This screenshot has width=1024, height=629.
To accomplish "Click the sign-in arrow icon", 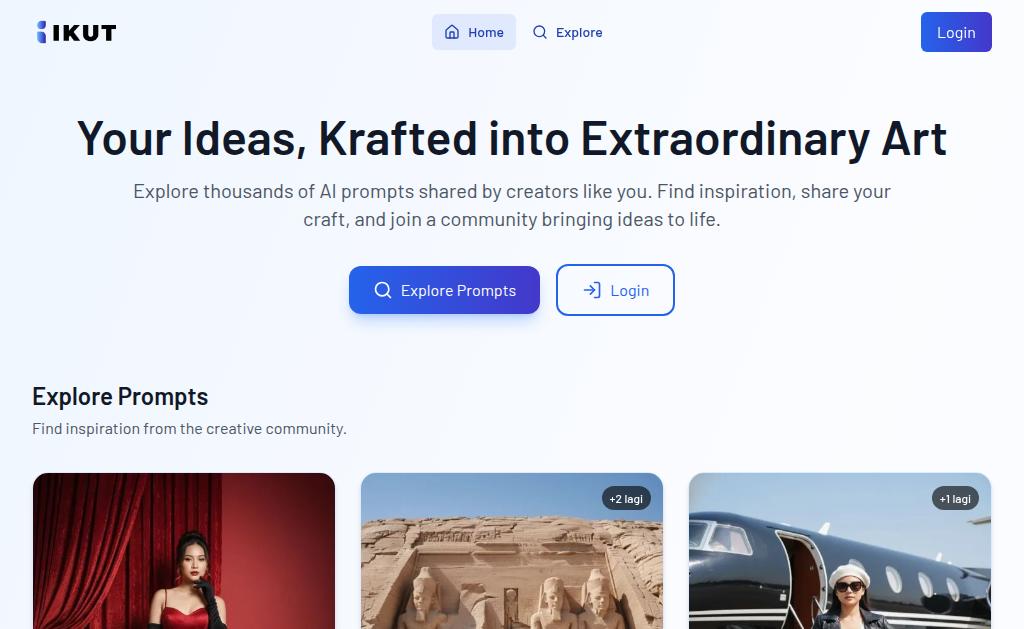I will coord(592,290).
